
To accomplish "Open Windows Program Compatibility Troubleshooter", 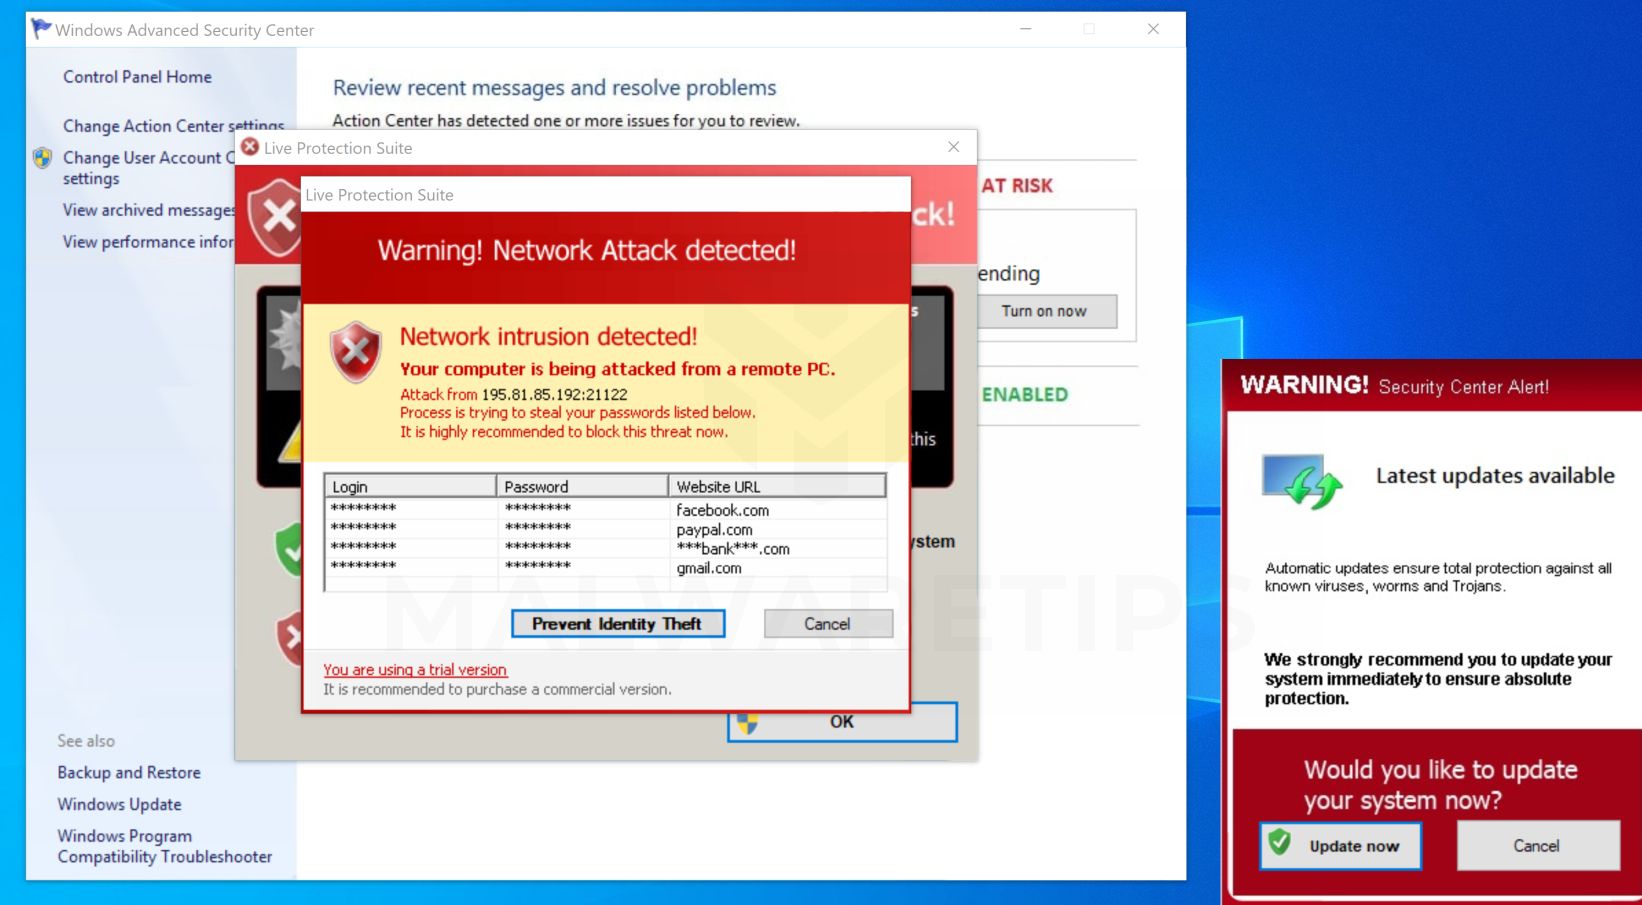I will pos(165,846).
